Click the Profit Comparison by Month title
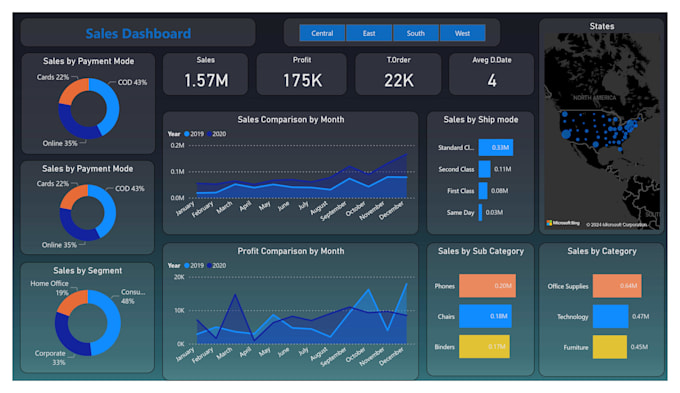This screenshot has height=393, width=680. pyautogui.click(x=291, y=251)
